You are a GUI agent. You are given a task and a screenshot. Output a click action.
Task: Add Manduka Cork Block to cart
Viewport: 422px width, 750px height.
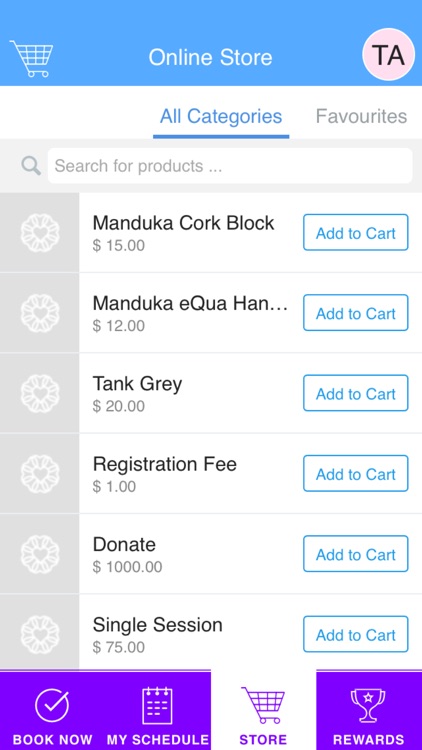click(355, 232)
